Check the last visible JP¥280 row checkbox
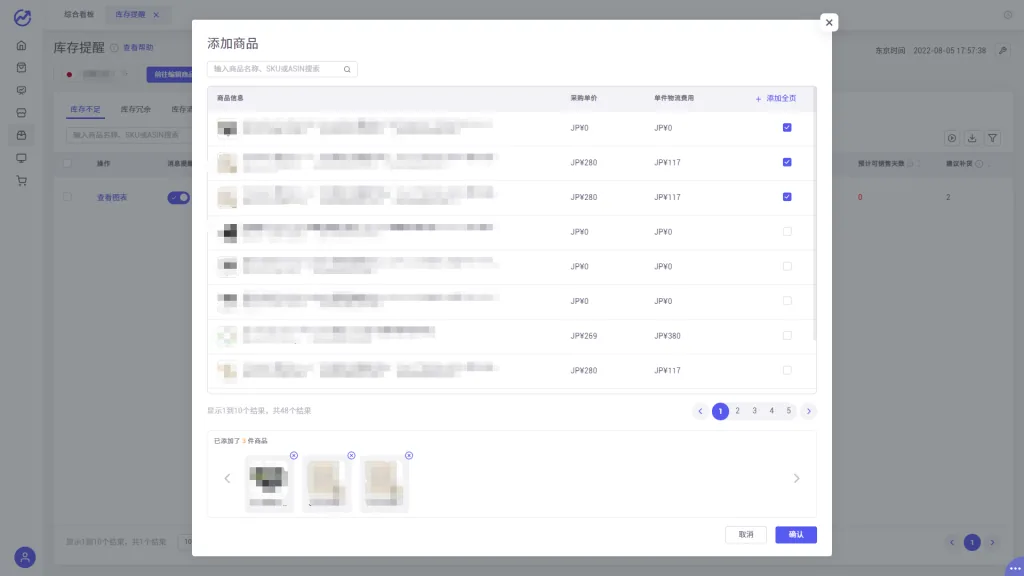Image resolution: width=1024 pixels, height=576 pixels. point(787,370)
